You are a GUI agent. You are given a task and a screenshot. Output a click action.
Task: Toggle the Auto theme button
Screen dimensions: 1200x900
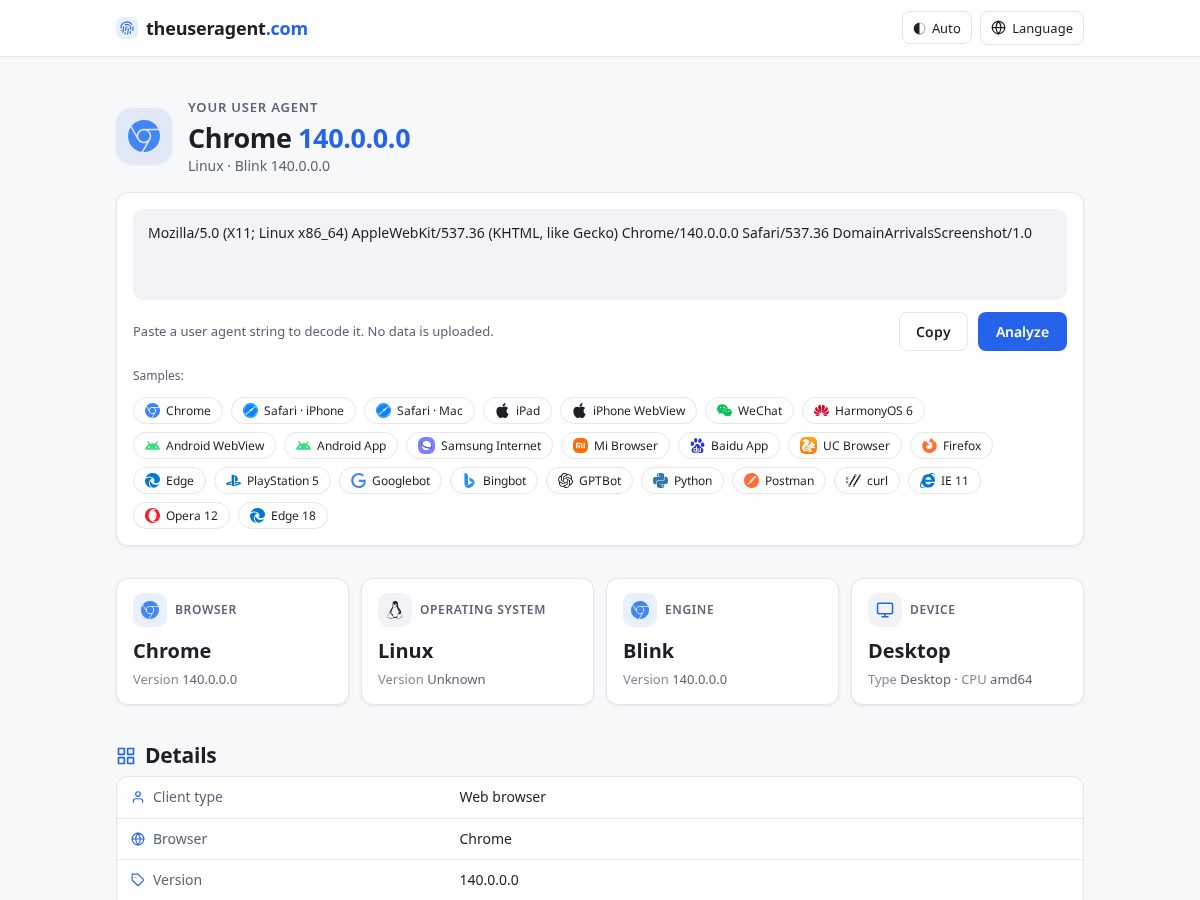coord(937,28)
